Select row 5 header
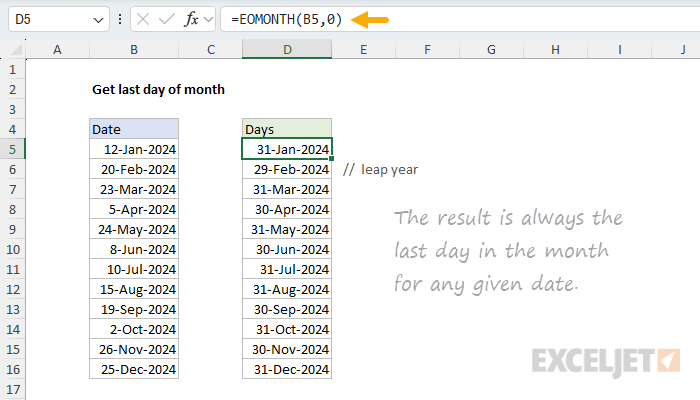This screenshot has width=700, height=400. point(12,149)
